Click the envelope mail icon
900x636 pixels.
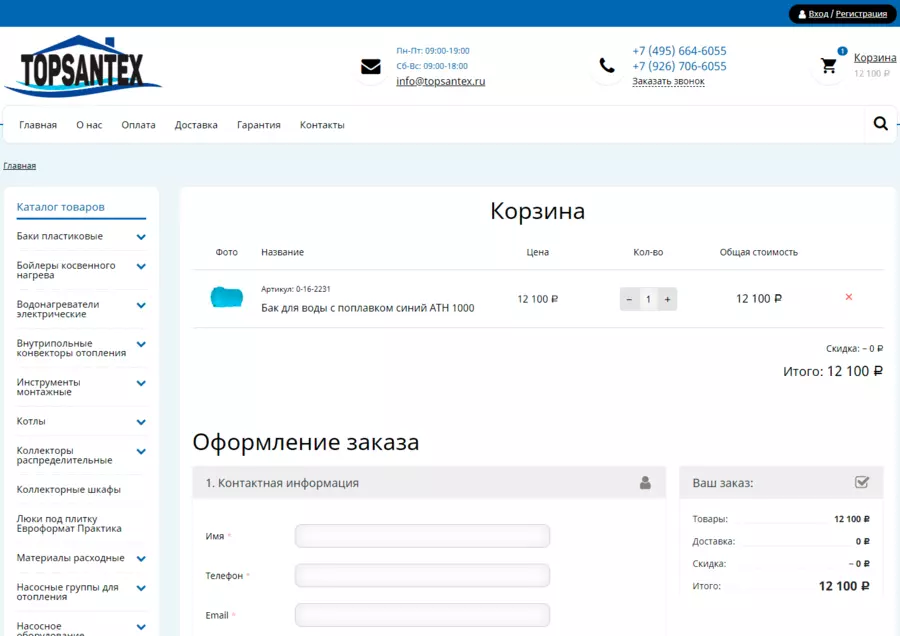(x=371, y=67)
